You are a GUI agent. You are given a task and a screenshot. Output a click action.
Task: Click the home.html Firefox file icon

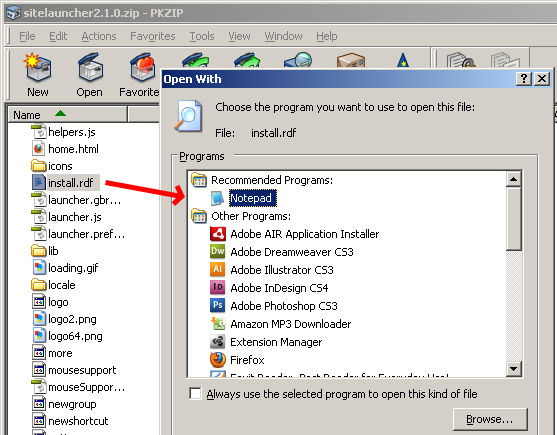pyautogui.click(x=39, y=148)
